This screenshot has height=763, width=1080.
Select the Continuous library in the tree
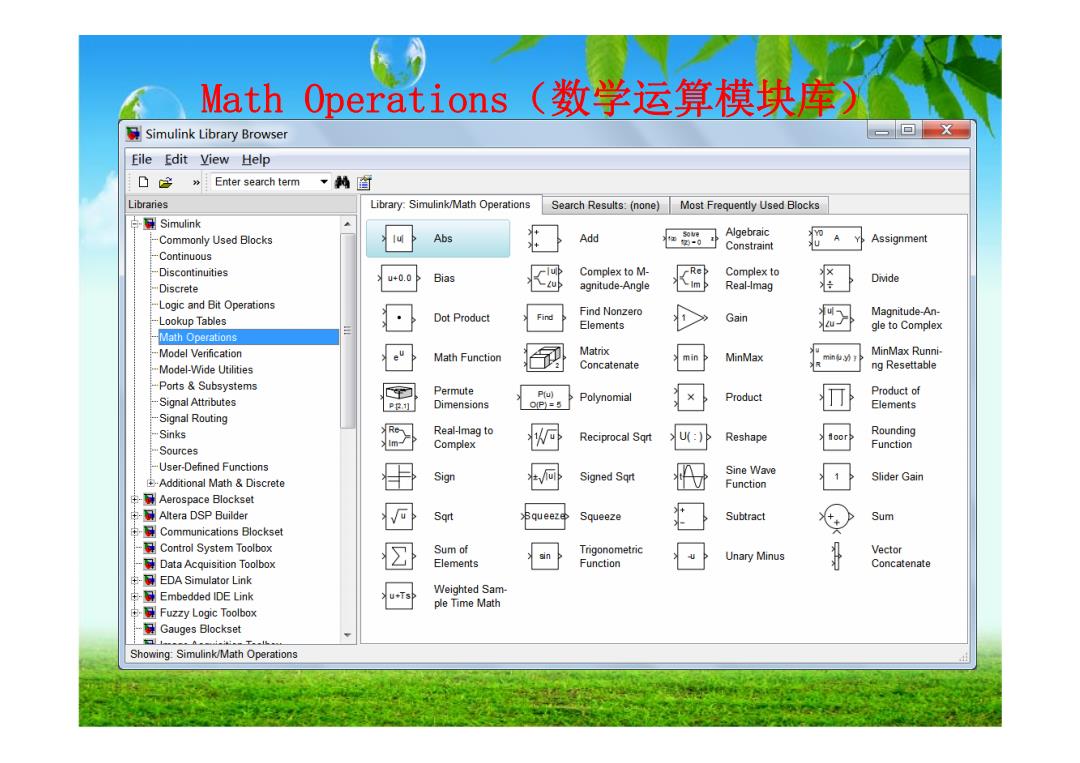coord(185,256)
